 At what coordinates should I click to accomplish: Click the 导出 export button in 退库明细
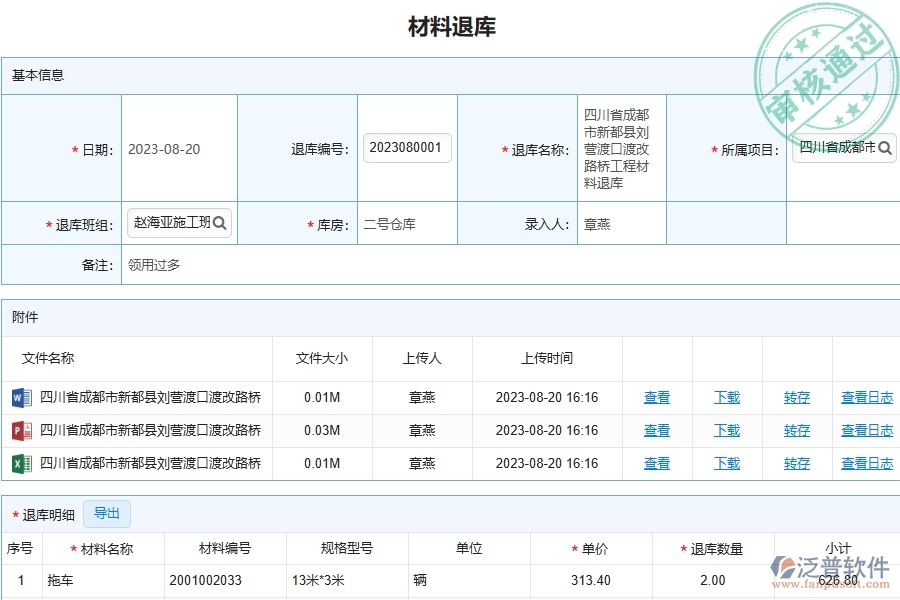[x=107, y=514]
